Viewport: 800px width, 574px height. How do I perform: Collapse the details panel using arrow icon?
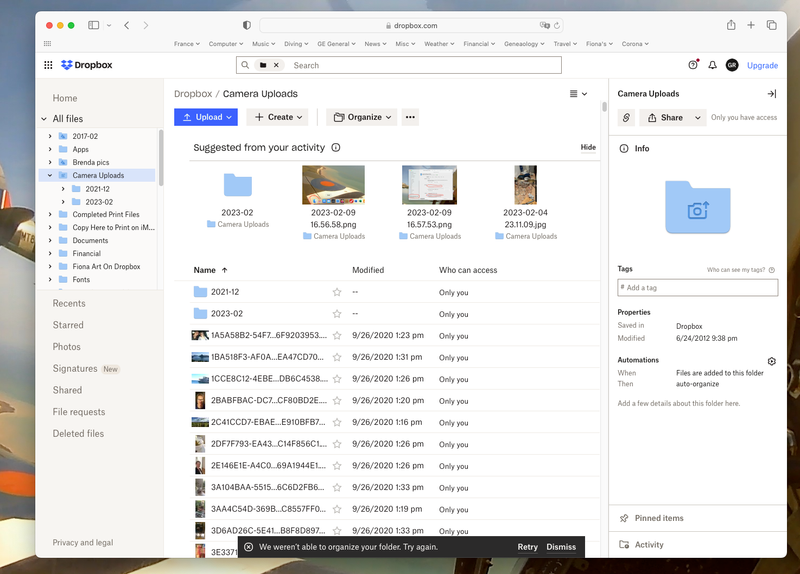771,94
